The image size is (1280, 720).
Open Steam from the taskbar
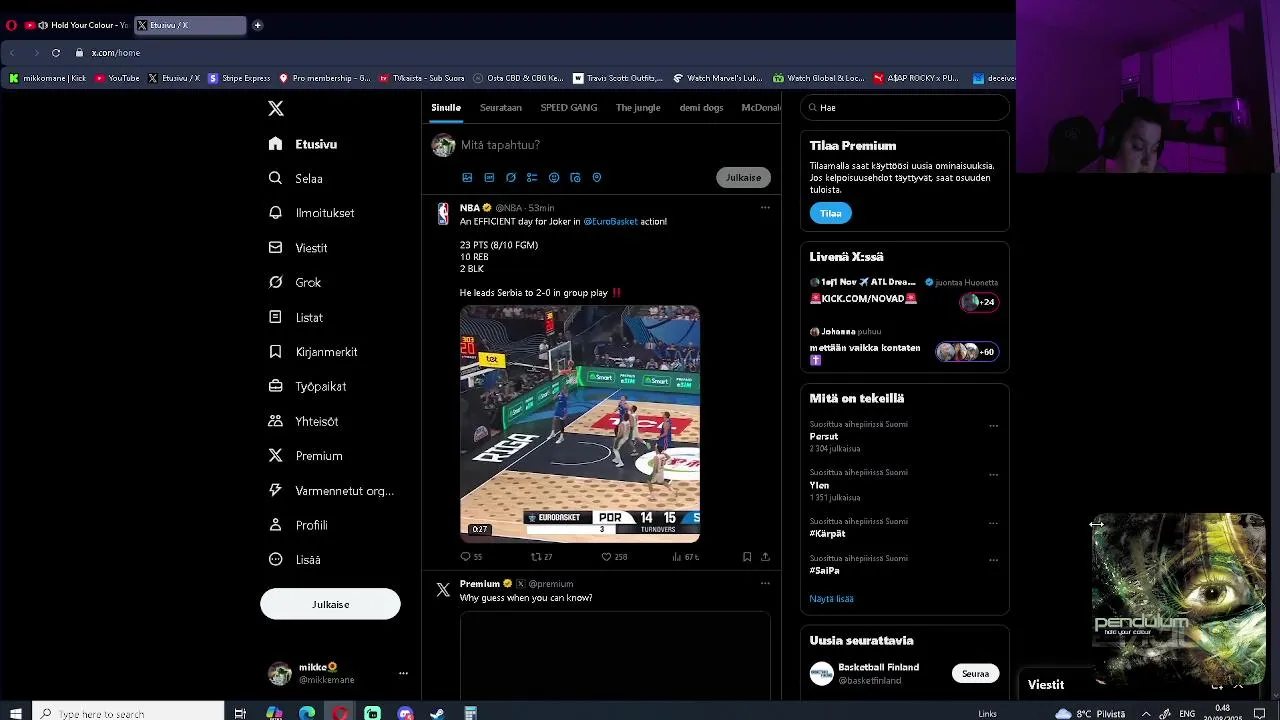click(x=437, y=713)
